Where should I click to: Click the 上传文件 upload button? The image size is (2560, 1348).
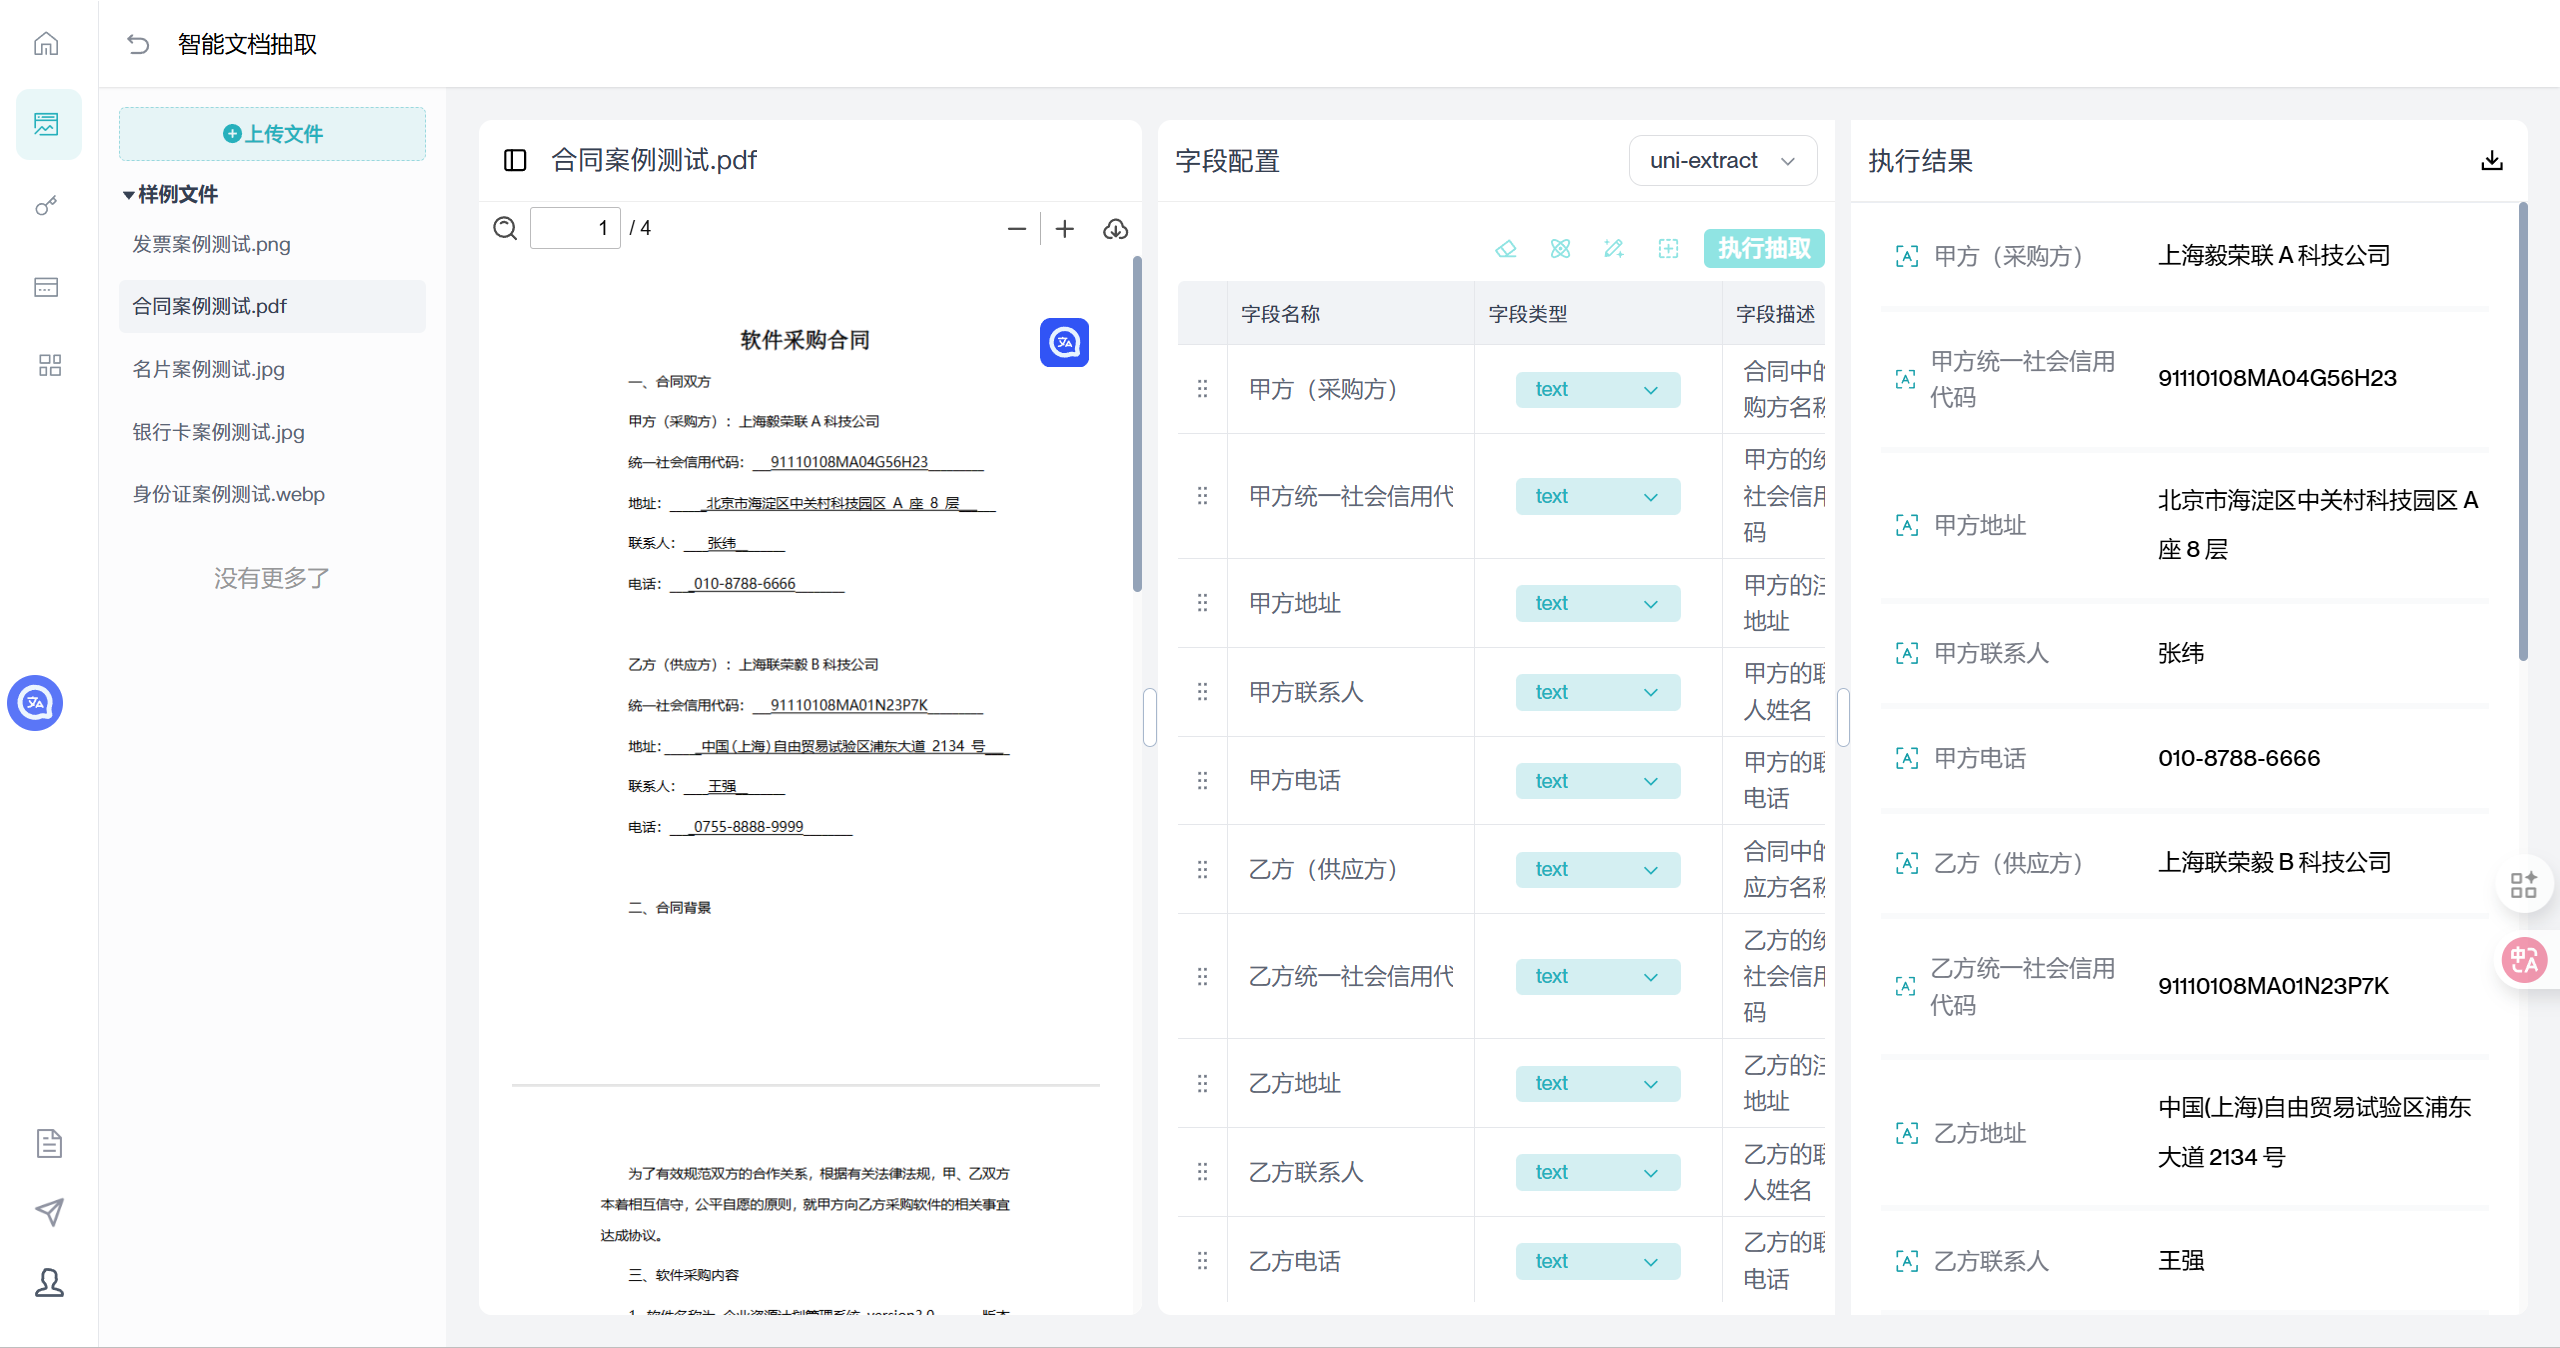click(x=272, y=134)
